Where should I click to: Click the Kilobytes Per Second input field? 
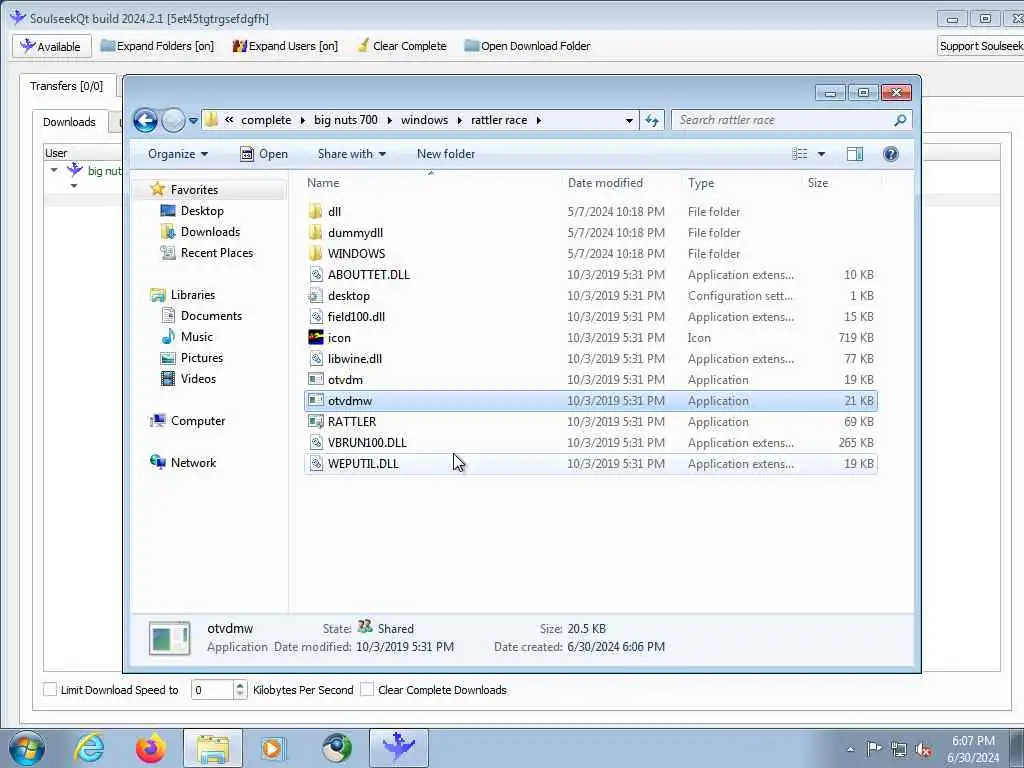[x=212, y=690]
